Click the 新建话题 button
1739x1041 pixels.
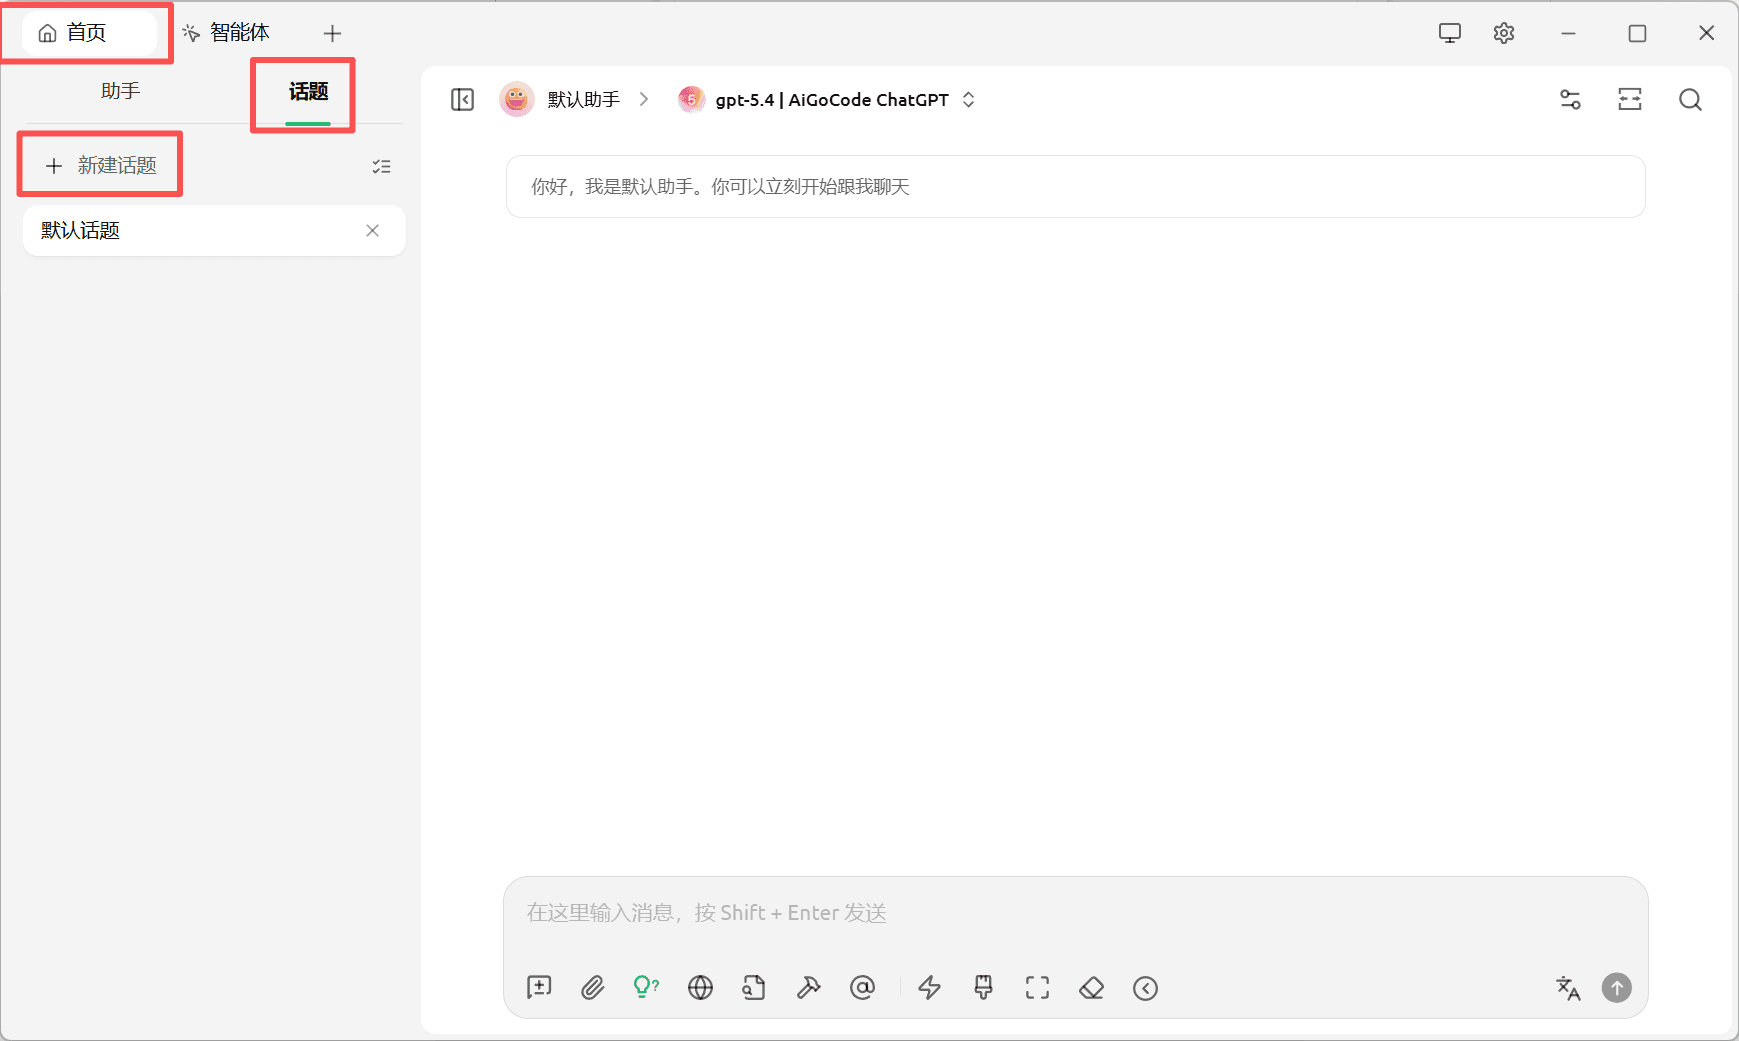[x=101, y=165]
